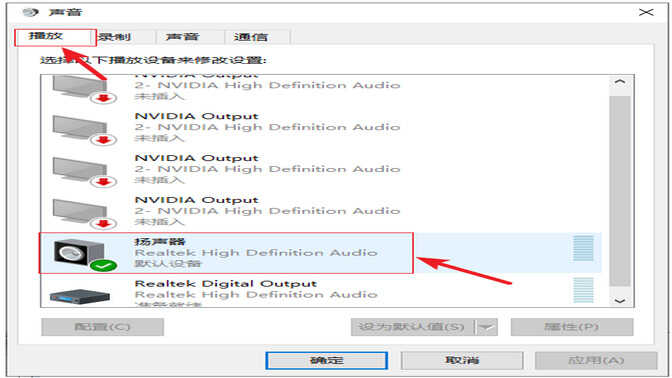Click the 取消 button
This screenshot has height=378, width=672.
click(462, 360)
